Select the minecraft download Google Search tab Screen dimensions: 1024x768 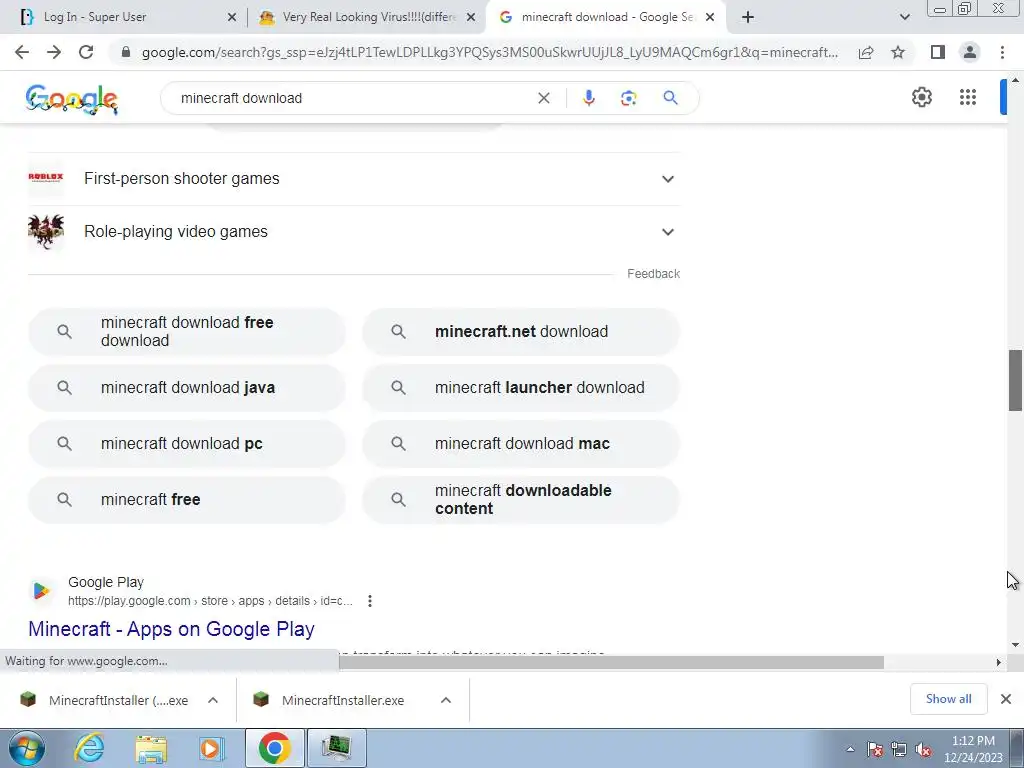coord(605,17)
